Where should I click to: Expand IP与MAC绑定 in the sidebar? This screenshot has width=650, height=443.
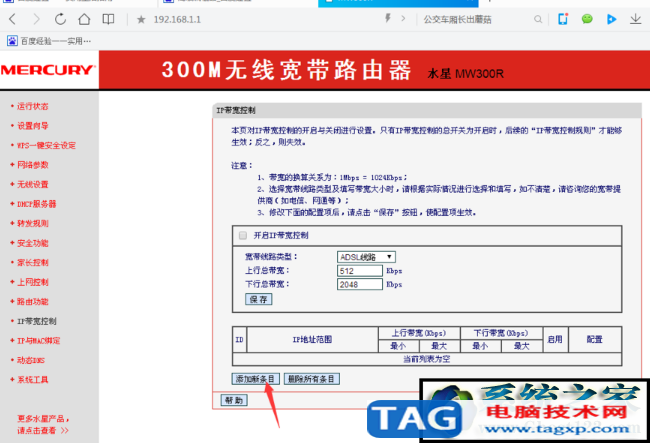[38, 341]
